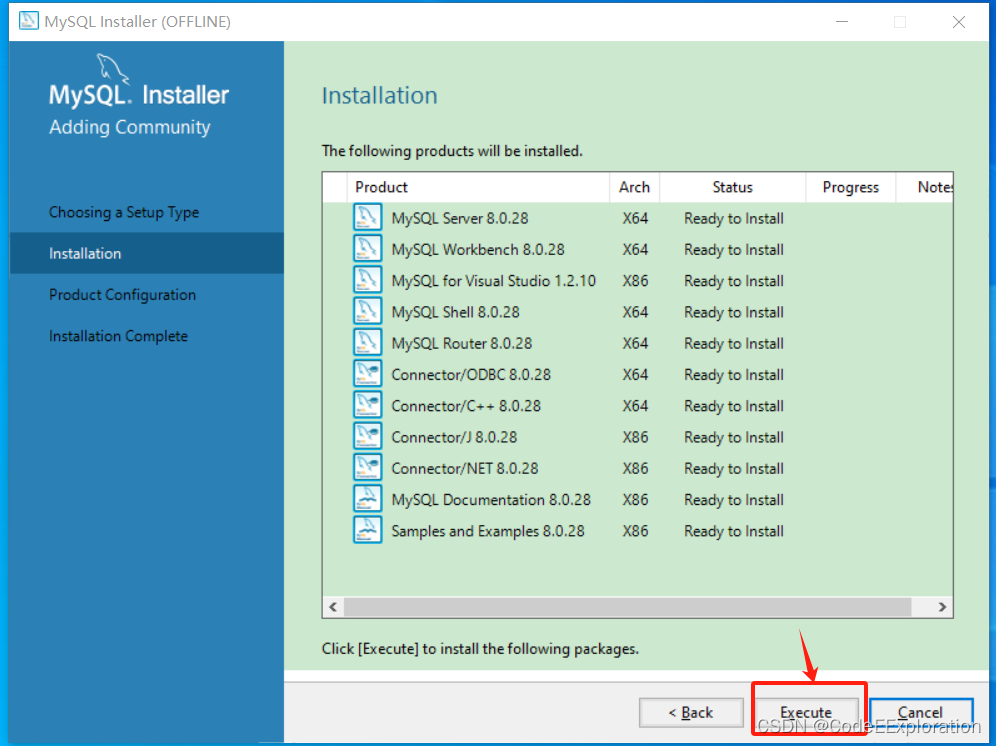The width and height of the screenshot is (996, 746).
Task: Click the Installation page heading
Action: pyautogui.click(x=379, y=95)
